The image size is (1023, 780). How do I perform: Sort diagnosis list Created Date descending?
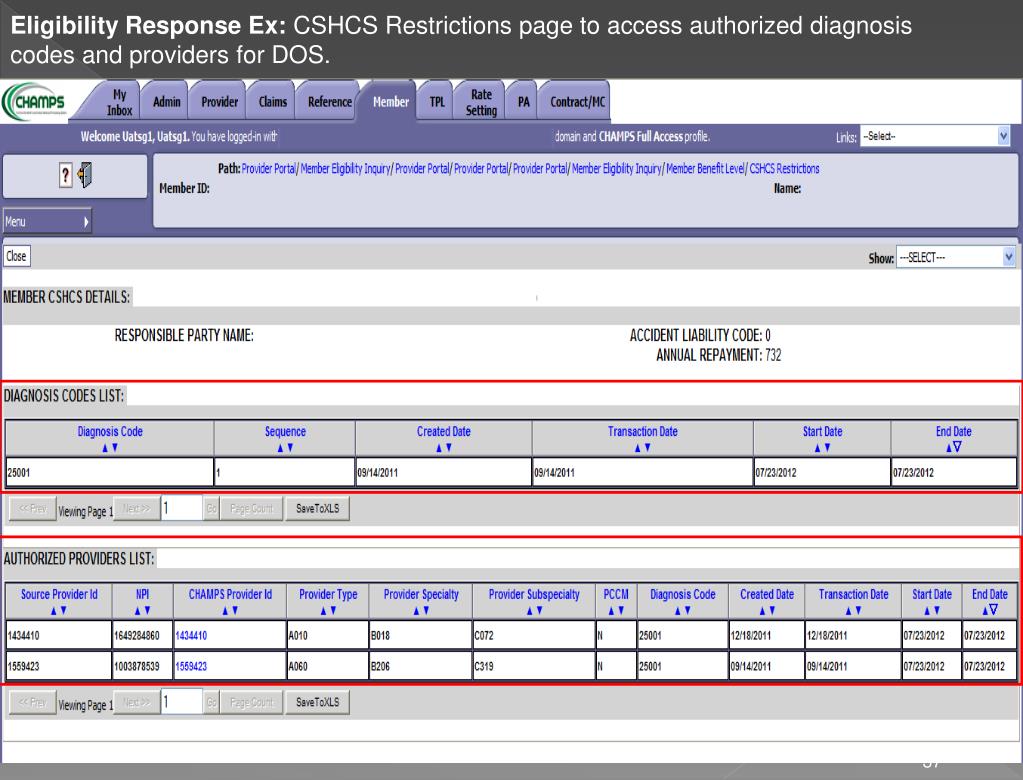pyautogui.click(x=449, y=448)
